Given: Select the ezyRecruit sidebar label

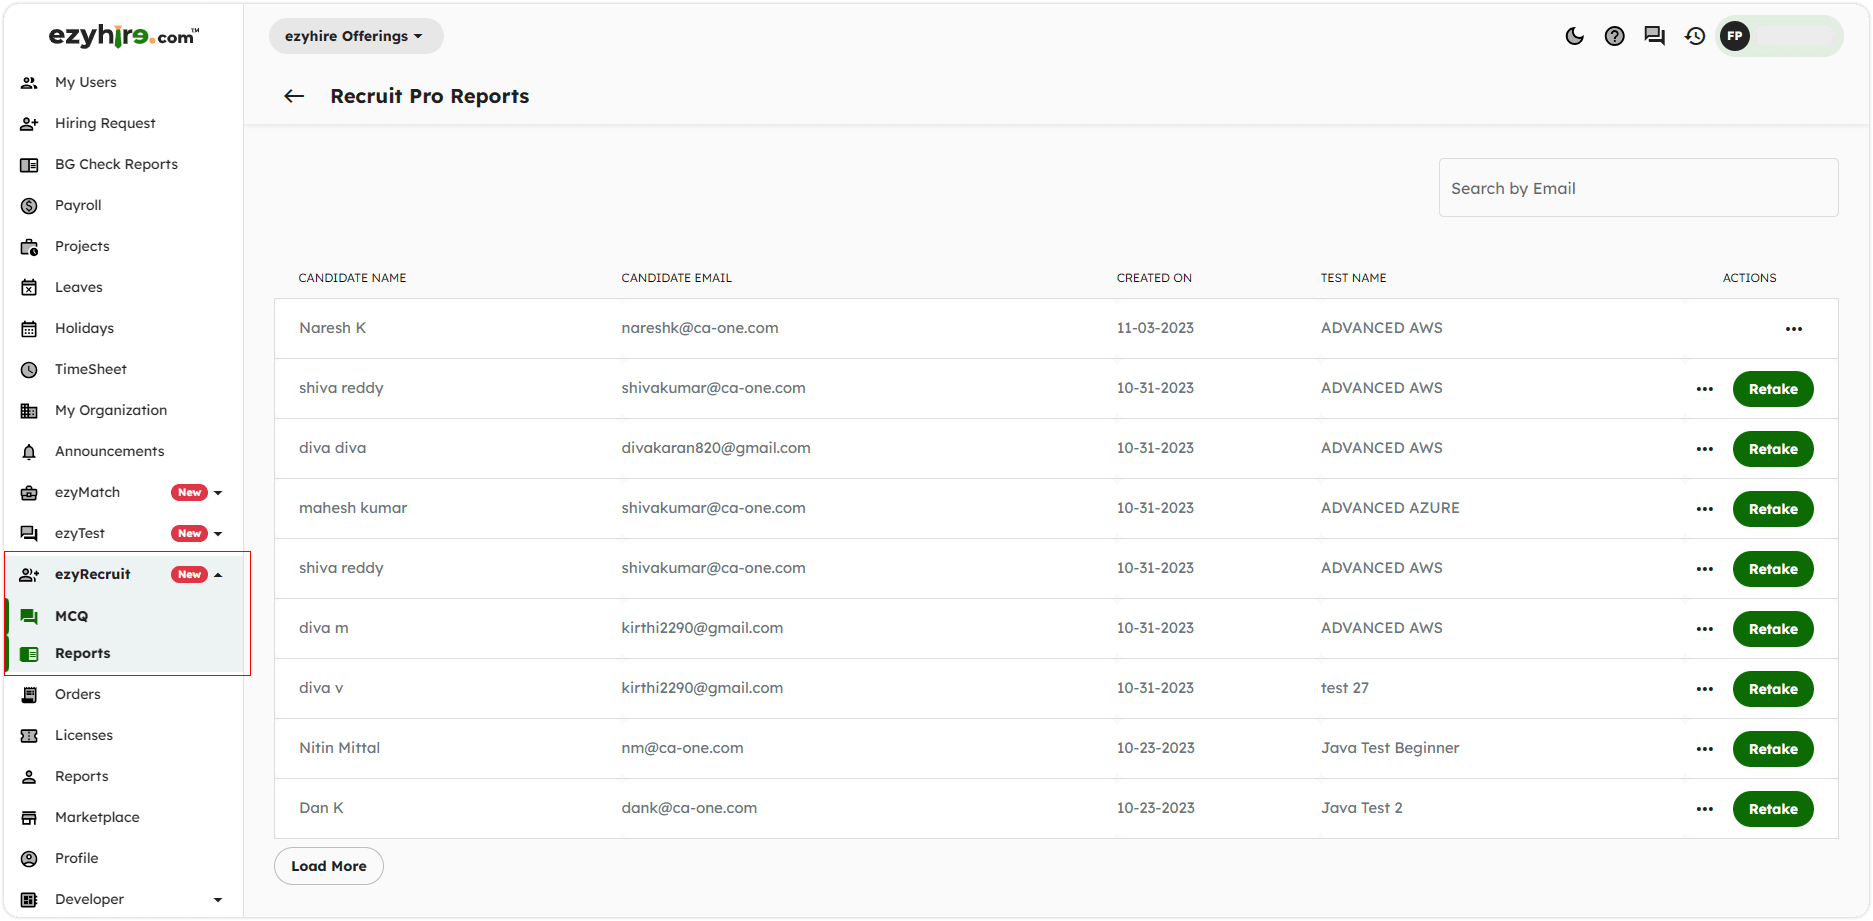Looking at the screenshot, I should tap(92, 574).
